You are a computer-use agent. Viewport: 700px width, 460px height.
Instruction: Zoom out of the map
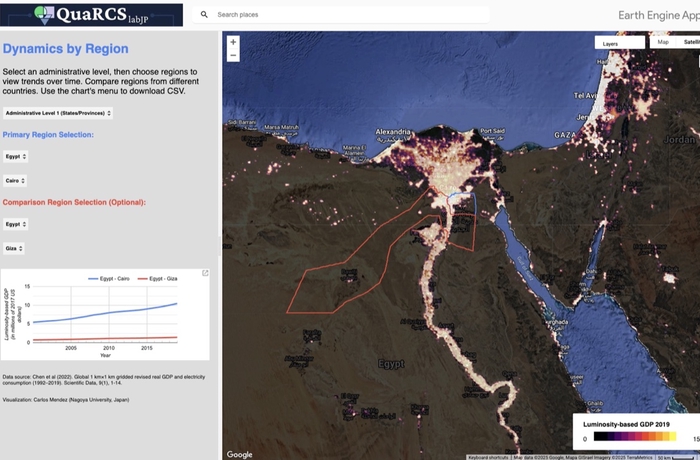point(233,56)
